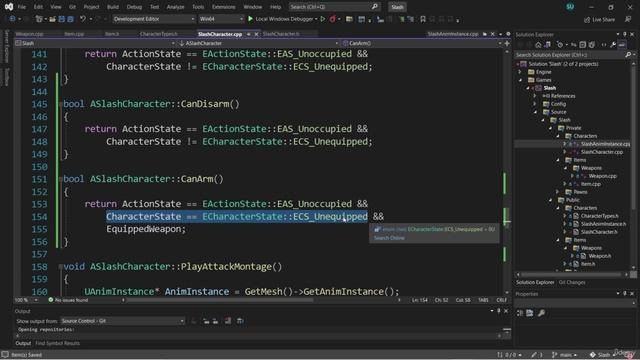Viewport: 640px width, 360px height.
Task: Switch to the Git Changes tab
Action: coord(571,282)
